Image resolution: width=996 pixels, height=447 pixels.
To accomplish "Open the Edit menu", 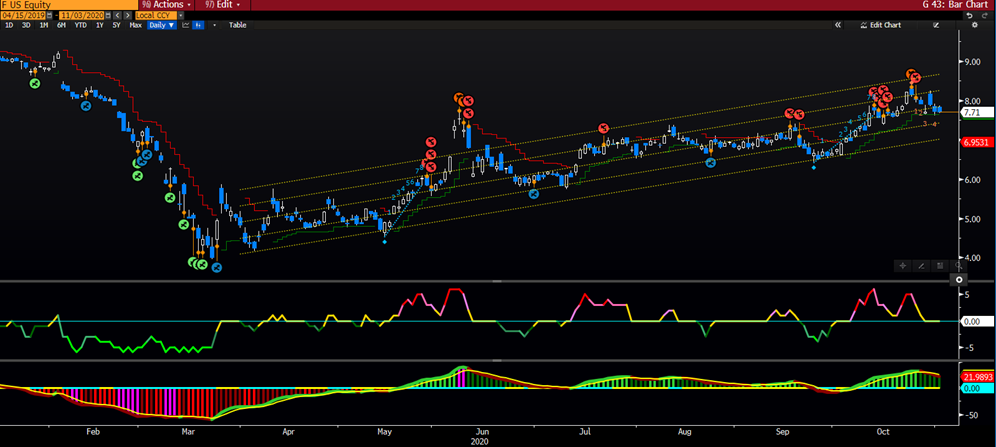I will point(224,4).
